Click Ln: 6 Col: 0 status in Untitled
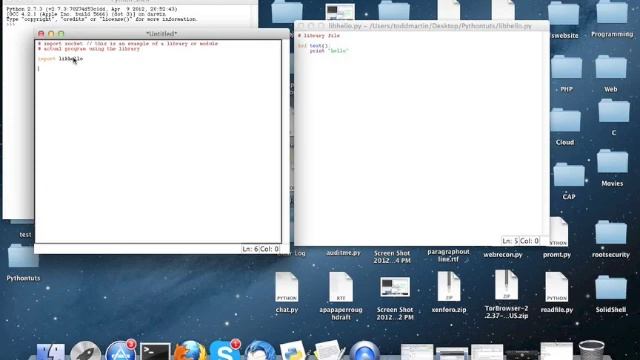This screenshot has width=640, height=360. [x=260, y=249]
